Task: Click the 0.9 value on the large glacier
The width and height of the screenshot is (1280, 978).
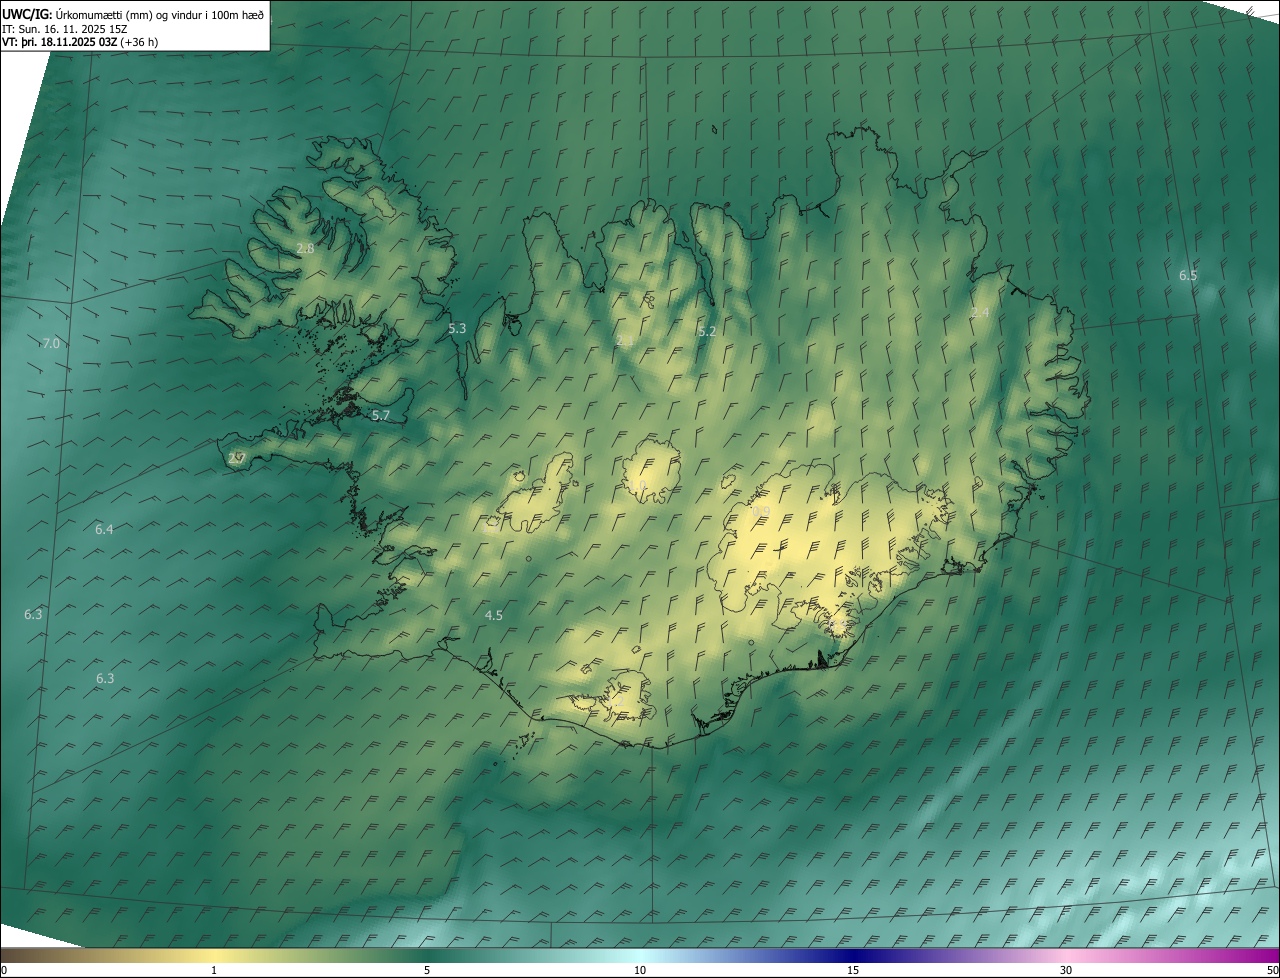Action: pos(761,511)
